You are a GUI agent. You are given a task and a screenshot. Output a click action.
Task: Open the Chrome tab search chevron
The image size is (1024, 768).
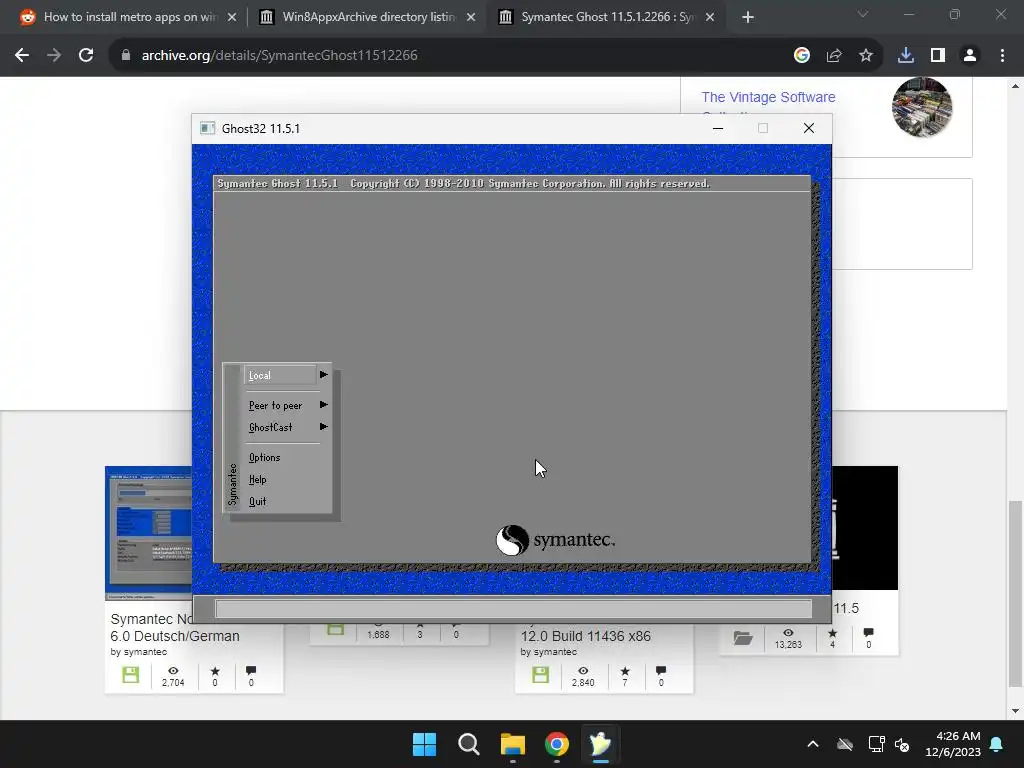[863, 14]
